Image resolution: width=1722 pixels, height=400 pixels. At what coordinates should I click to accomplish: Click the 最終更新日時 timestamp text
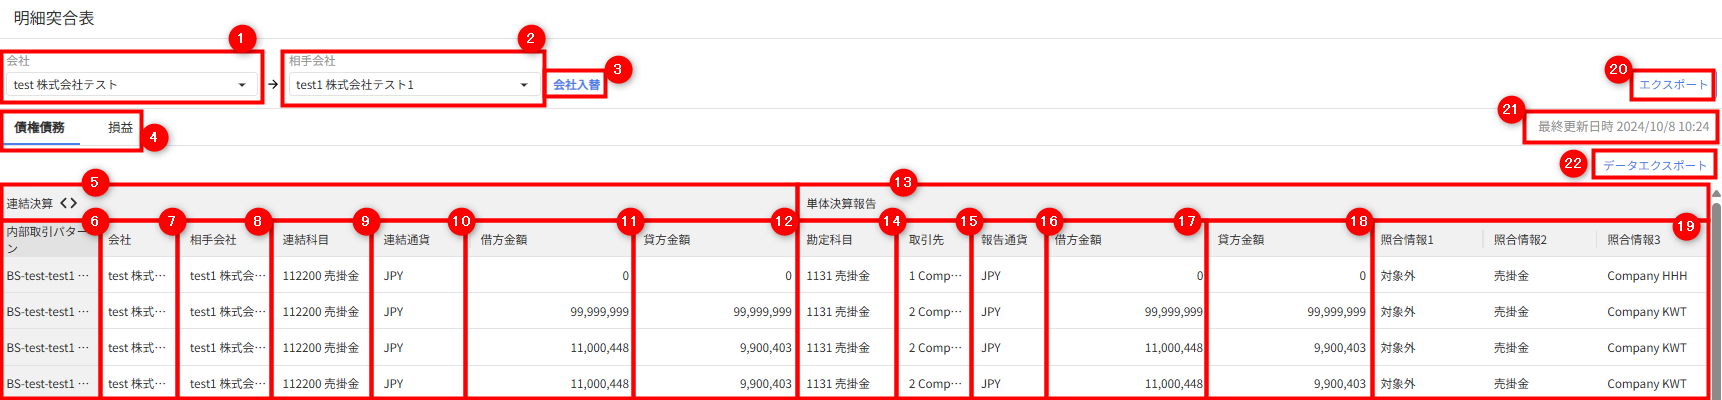[x=1622, y=127]
